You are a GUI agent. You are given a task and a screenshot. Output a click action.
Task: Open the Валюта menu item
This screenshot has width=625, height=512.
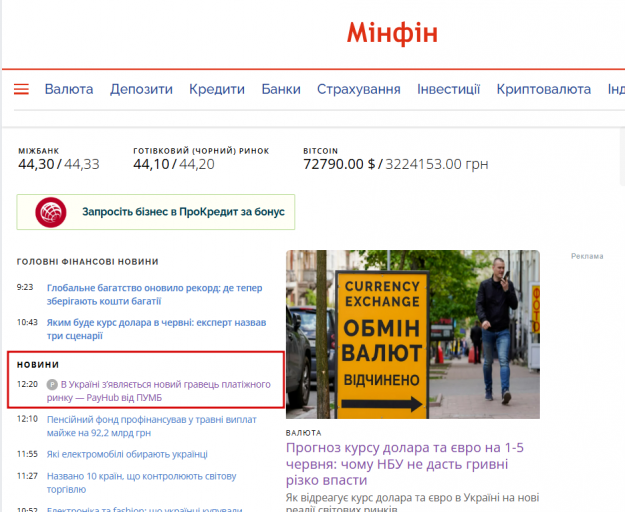click(69, 89)
